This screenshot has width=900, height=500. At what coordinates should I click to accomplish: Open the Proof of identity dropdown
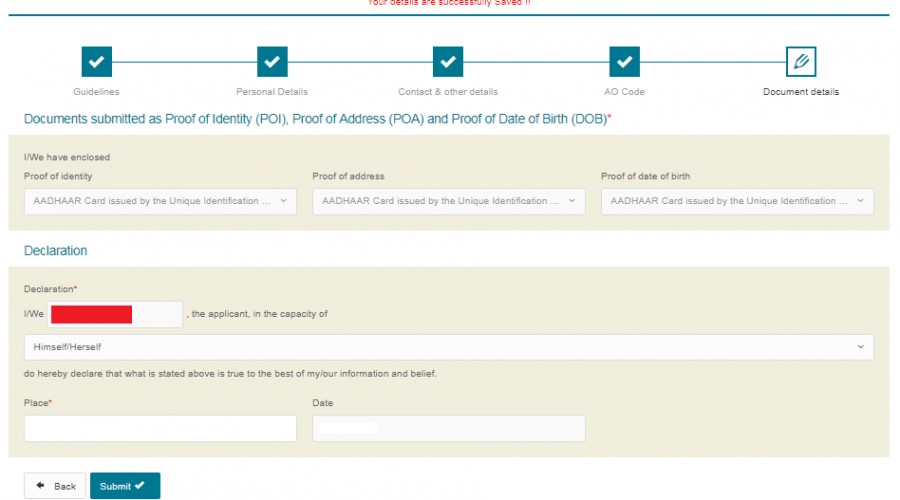click(x=160, y=201)
